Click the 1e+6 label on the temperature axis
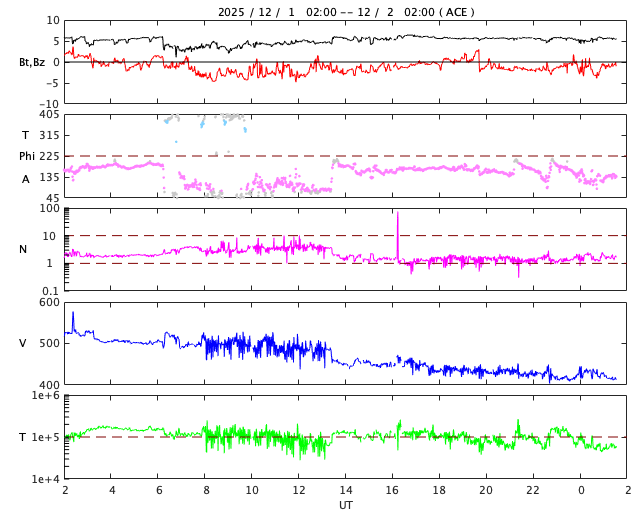640x512 pixels. [x=46, y=396]
